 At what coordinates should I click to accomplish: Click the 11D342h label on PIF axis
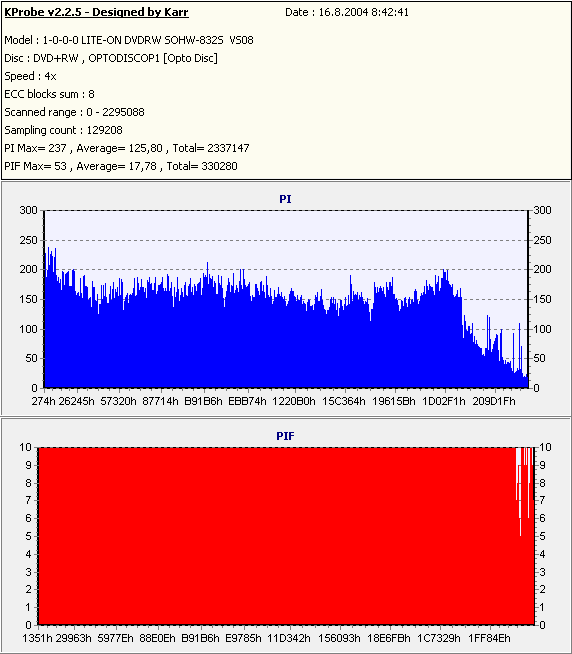click(289, 638)
